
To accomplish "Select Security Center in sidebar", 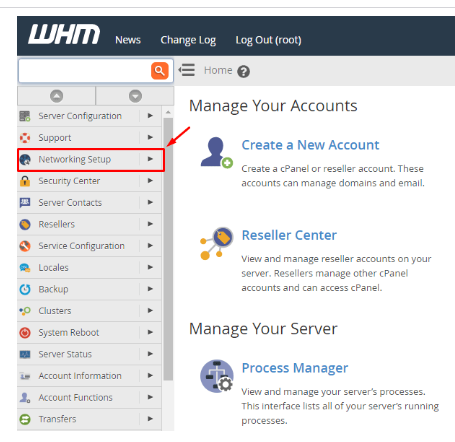I will point(69,181).
